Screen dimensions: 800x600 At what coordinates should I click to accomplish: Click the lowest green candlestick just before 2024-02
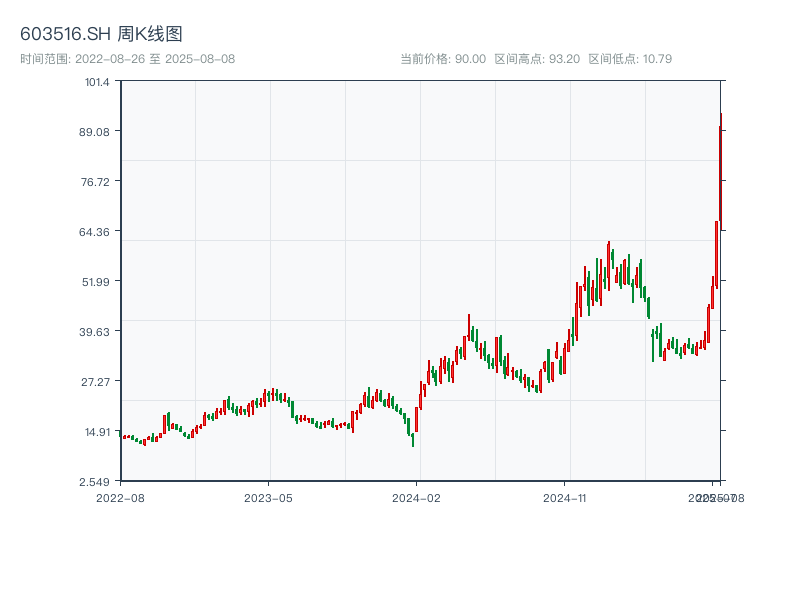(412, 437)
